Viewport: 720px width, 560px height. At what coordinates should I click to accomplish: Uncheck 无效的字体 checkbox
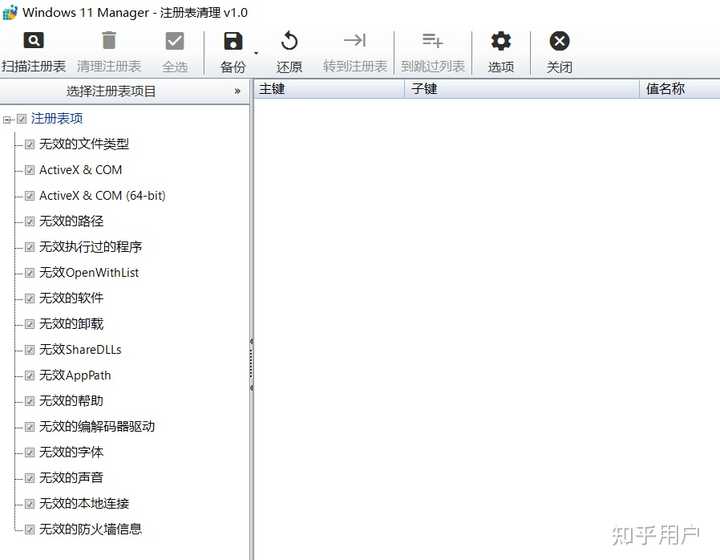tap(29, 453)
